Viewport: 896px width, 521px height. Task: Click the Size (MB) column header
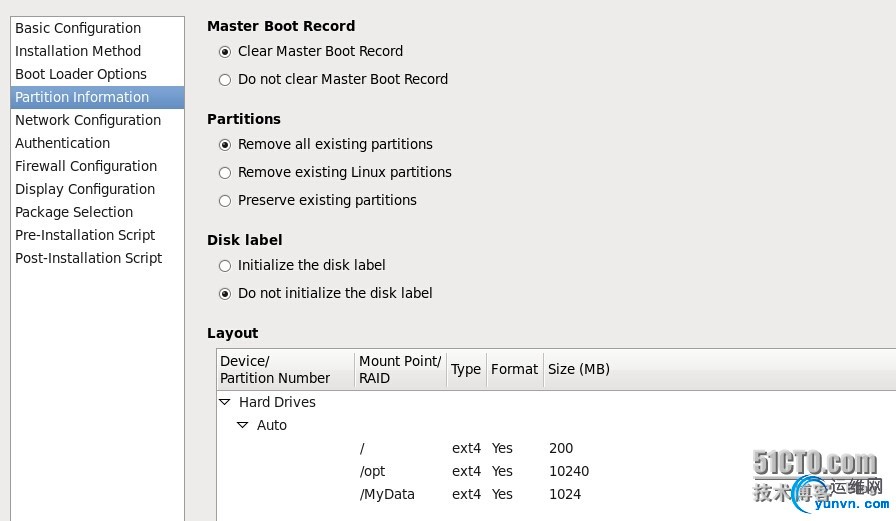(x=579, y=369)
